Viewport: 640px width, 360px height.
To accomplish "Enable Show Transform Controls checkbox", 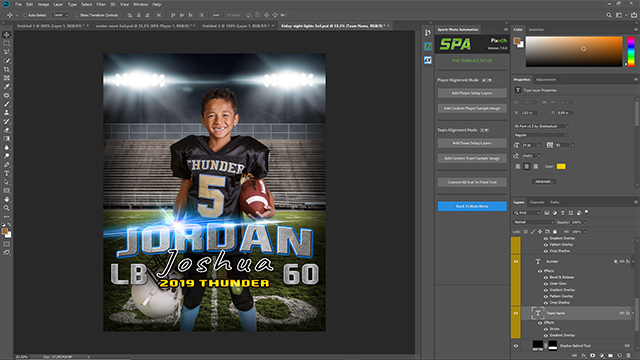I will (77, 15).
